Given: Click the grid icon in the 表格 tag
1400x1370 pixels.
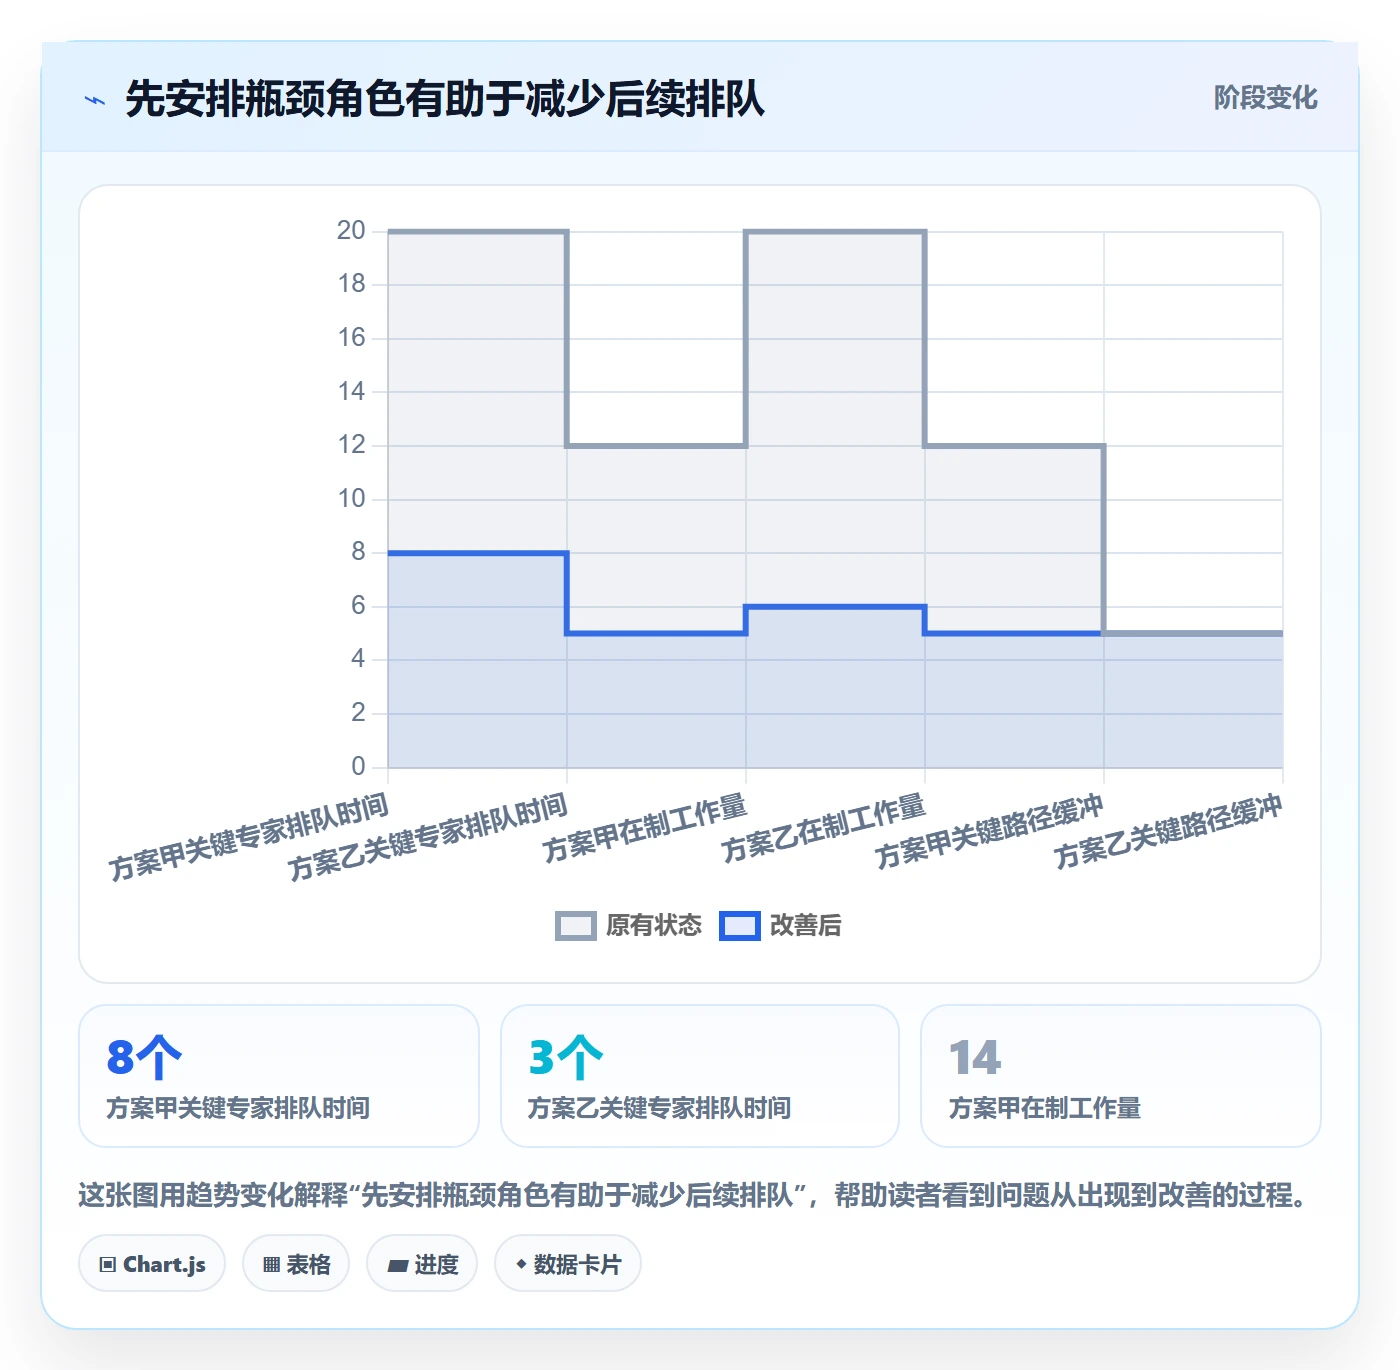Looking at the screenshot, I should tap(271, 1265).
